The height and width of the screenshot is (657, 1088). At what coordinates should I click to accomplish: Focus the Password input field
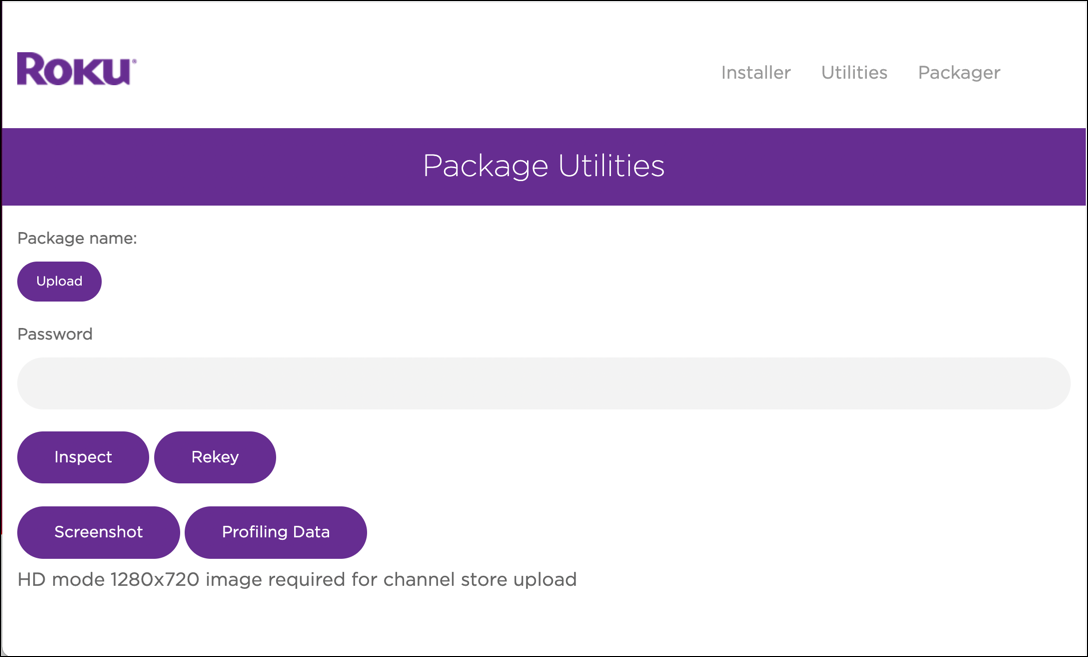click(543, 383)
